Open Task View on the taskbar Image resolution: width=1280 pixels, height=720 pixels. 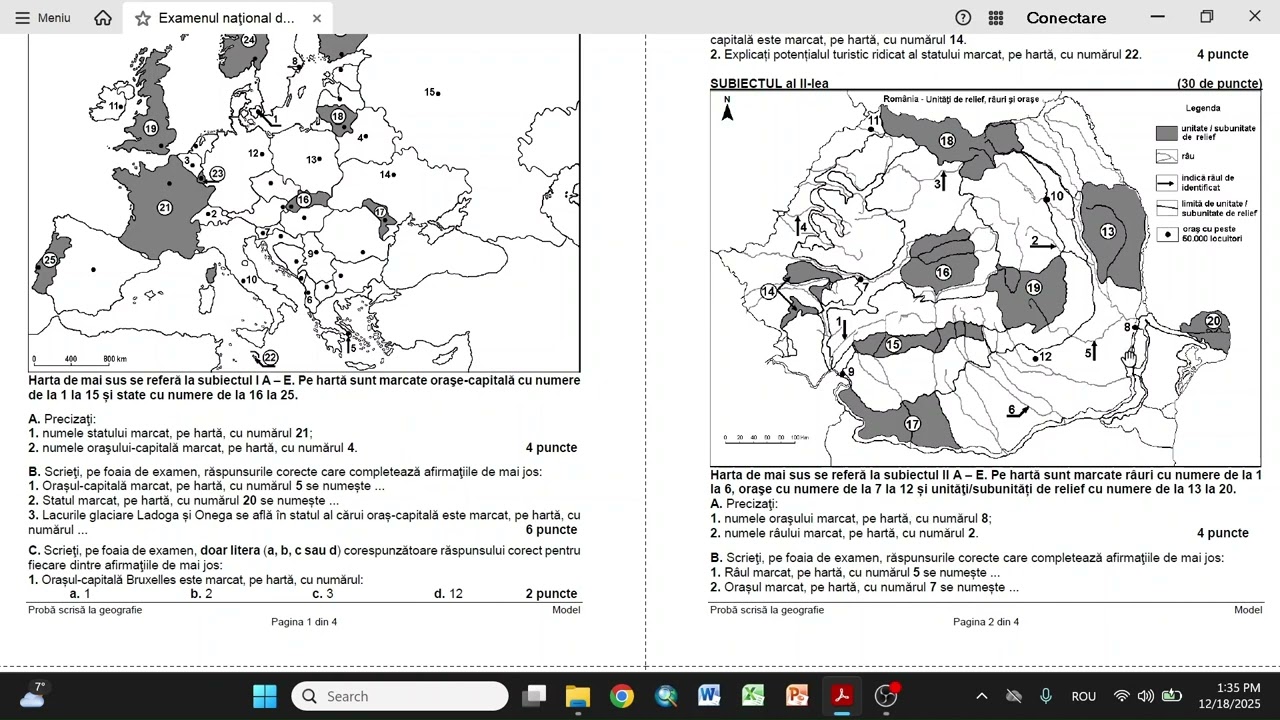coord(535,696)
